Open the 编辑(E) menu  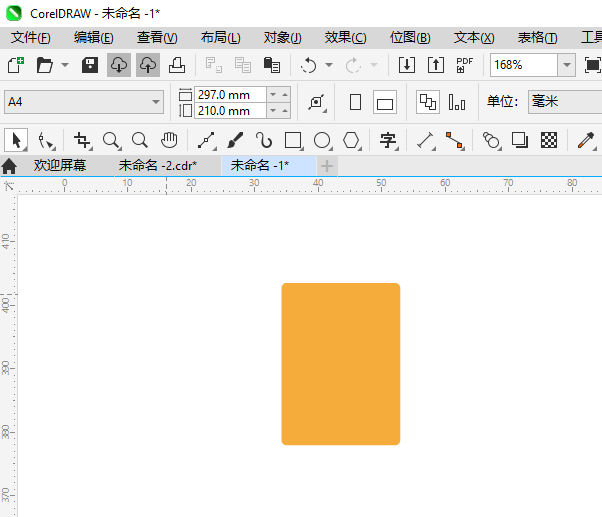coord(94,38)
